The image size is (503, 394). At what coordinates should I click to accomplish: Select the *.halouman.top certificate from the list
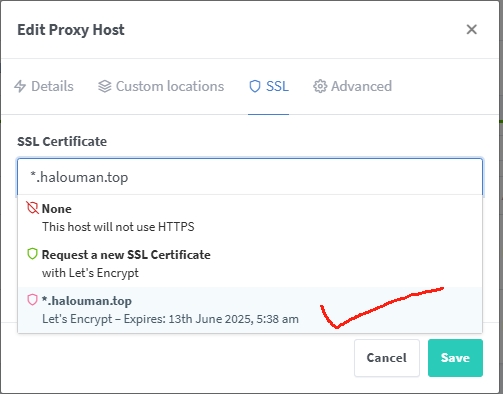(250, 310)
